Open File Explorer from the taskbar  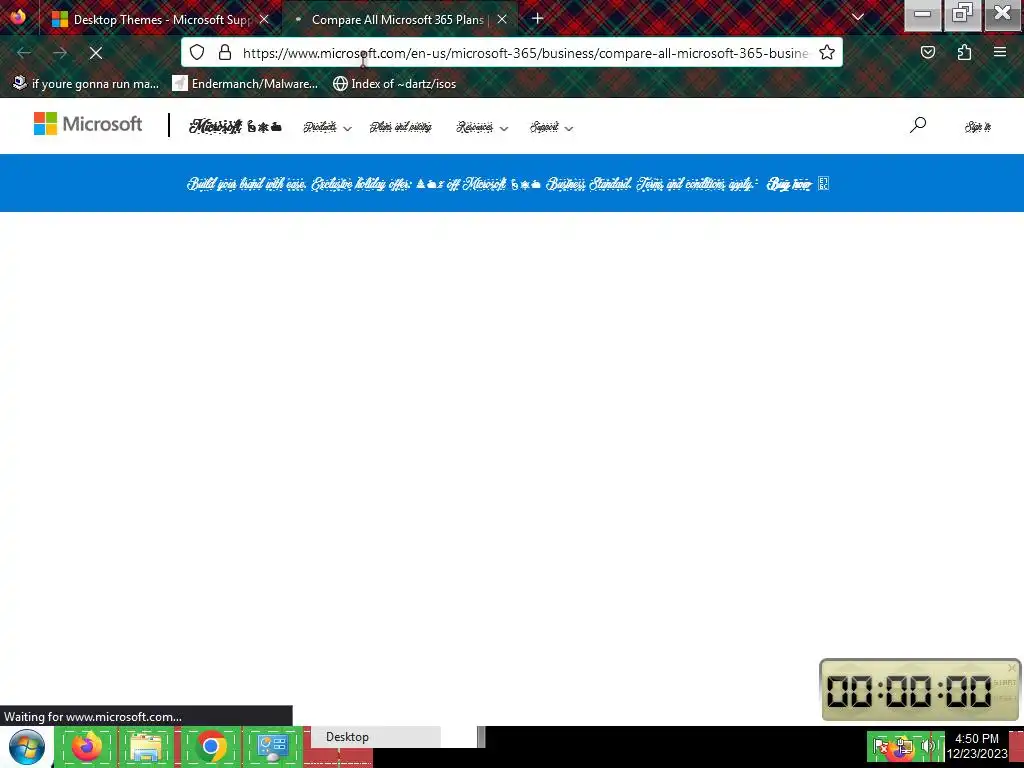[x=146, y=746]
